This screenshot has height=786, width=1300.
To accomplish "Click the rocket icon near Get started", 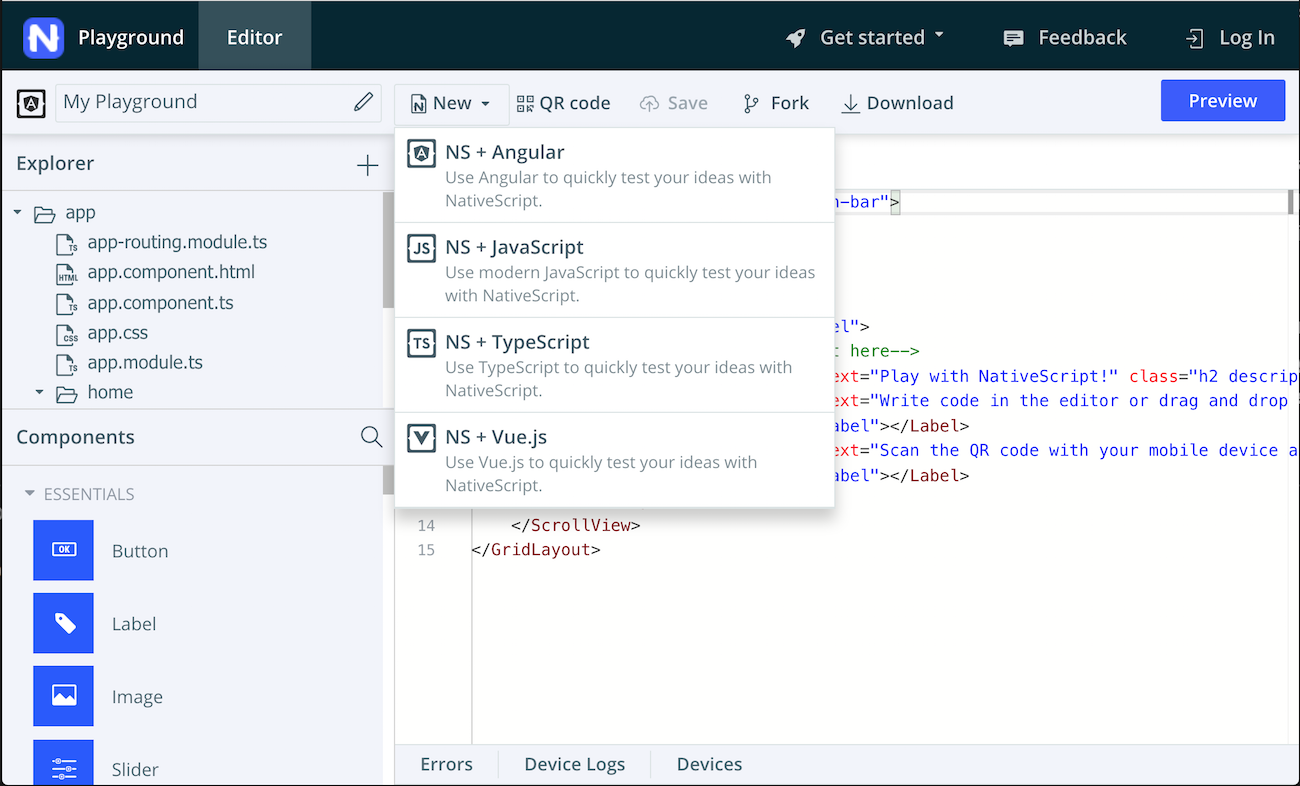I will tap(796, 38).
